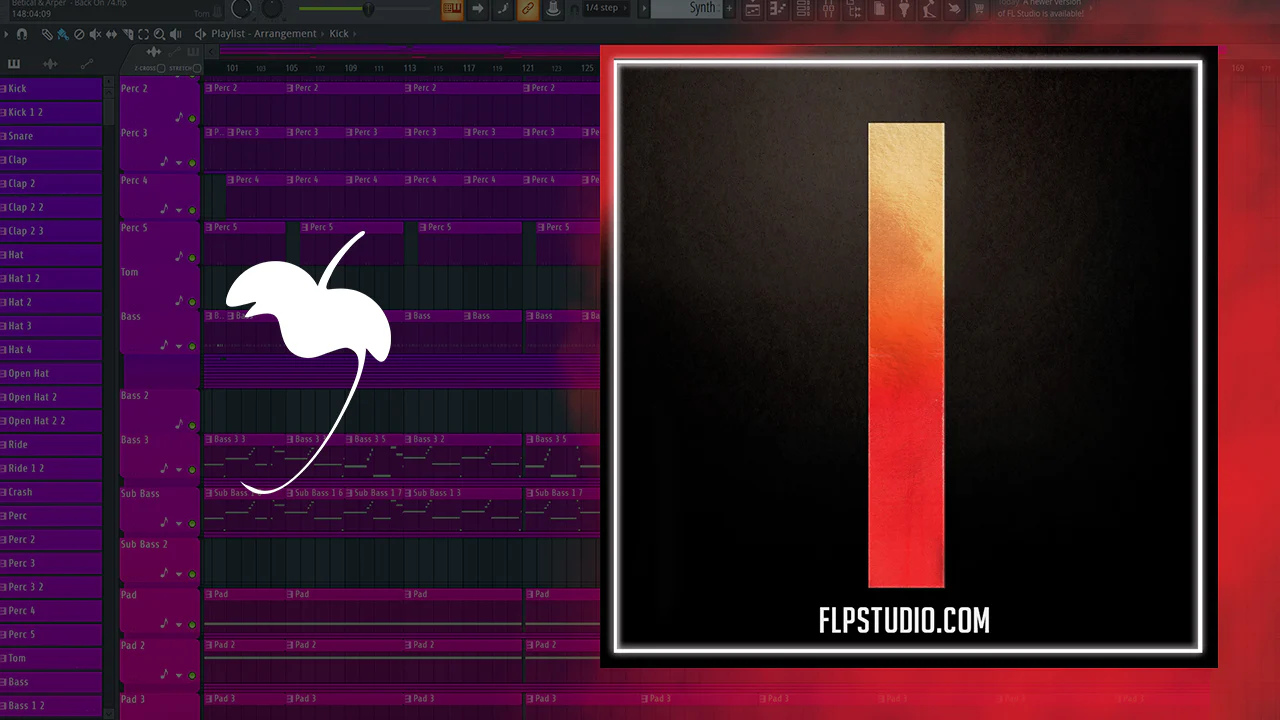
Task: Open the shop cart icon
Action: pos(980,9)
